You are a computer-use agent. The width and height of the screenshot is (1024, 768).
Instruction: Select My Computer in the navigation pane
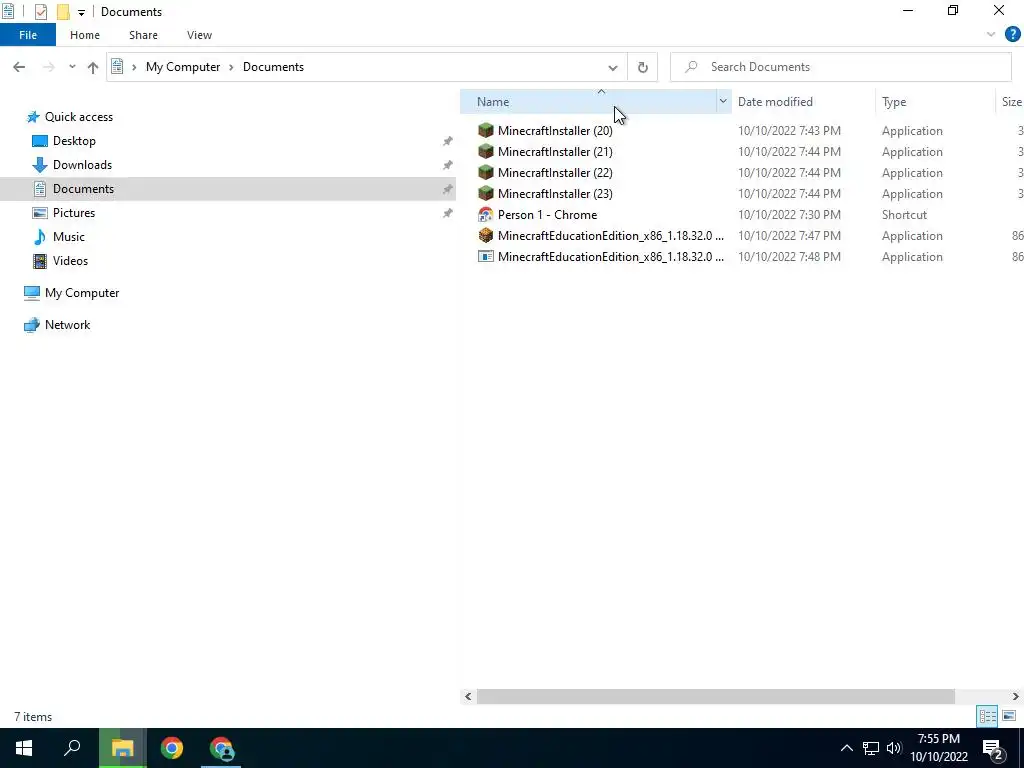pyautogui.click(x=82, y=293)
